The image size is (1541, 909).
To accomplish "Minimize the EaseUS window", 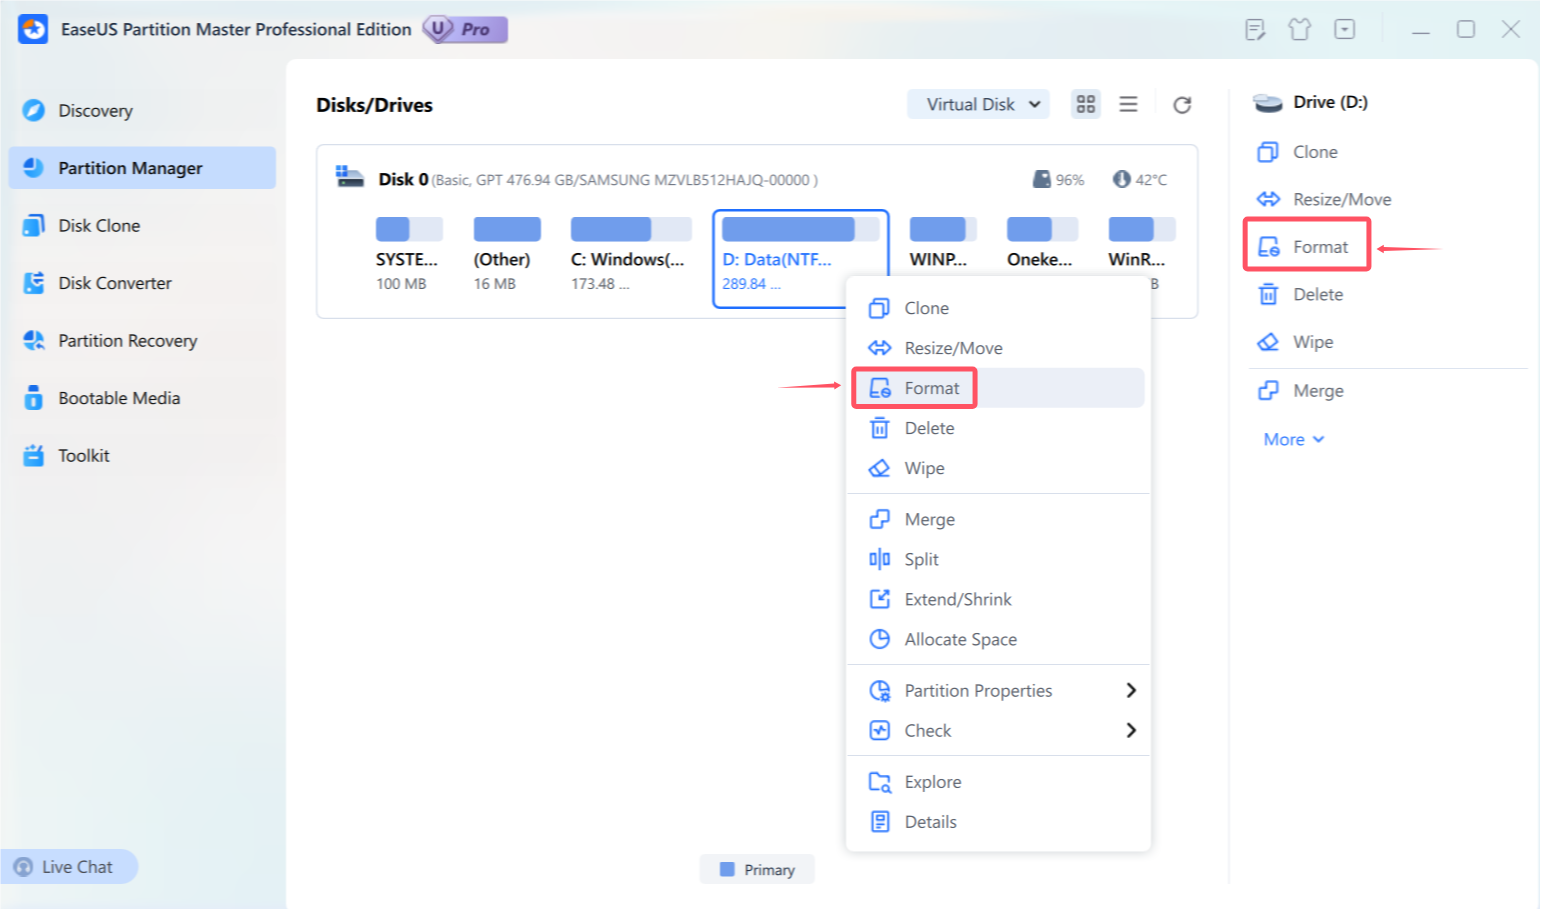I will coord(1421,30).
